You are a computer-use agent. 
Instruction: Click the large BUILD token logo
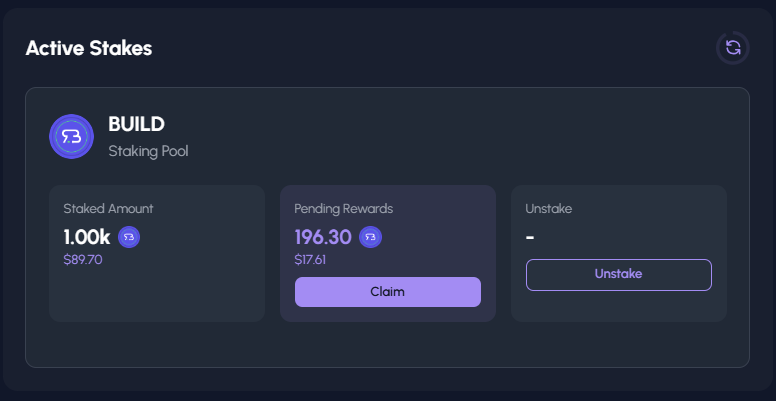click(x=71, y=137)
